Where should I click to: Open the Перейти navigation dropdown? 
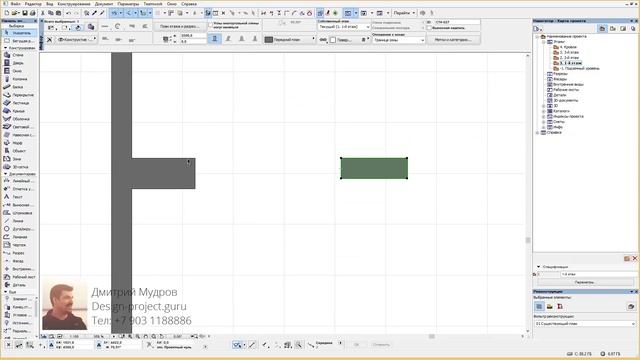tap(404, 13)
